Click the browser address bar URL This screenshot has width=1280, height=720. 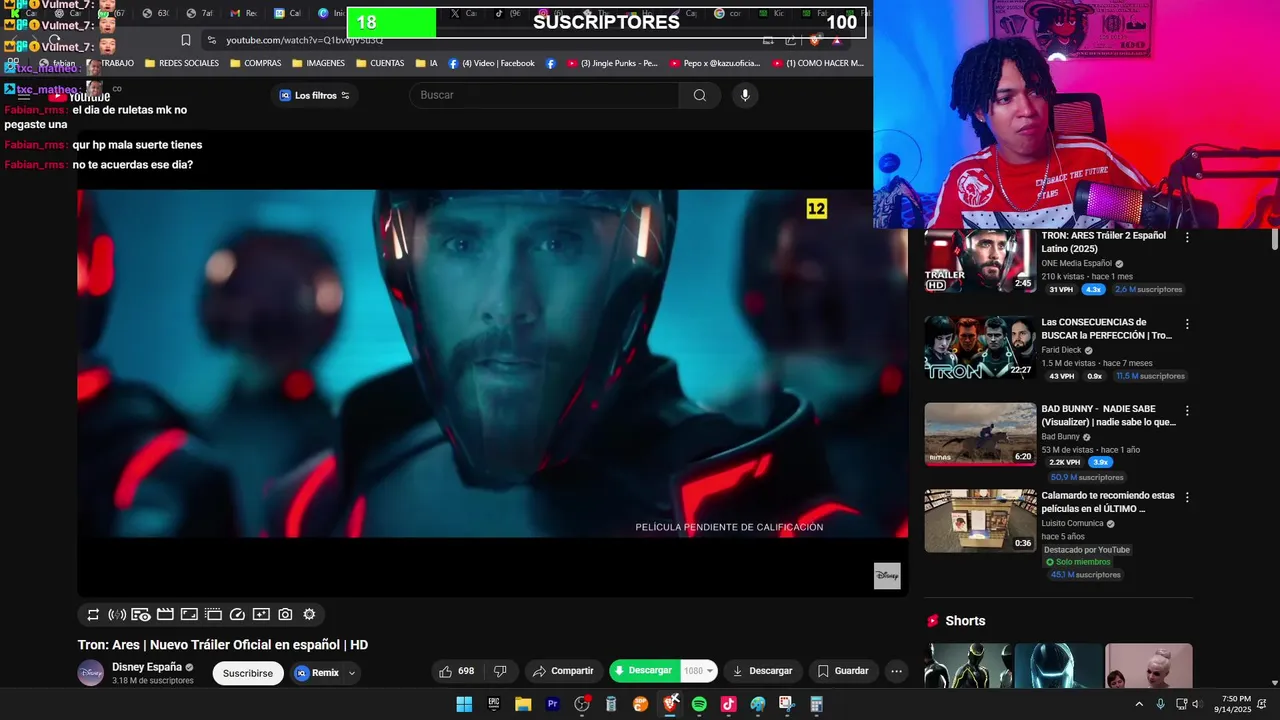304,40
